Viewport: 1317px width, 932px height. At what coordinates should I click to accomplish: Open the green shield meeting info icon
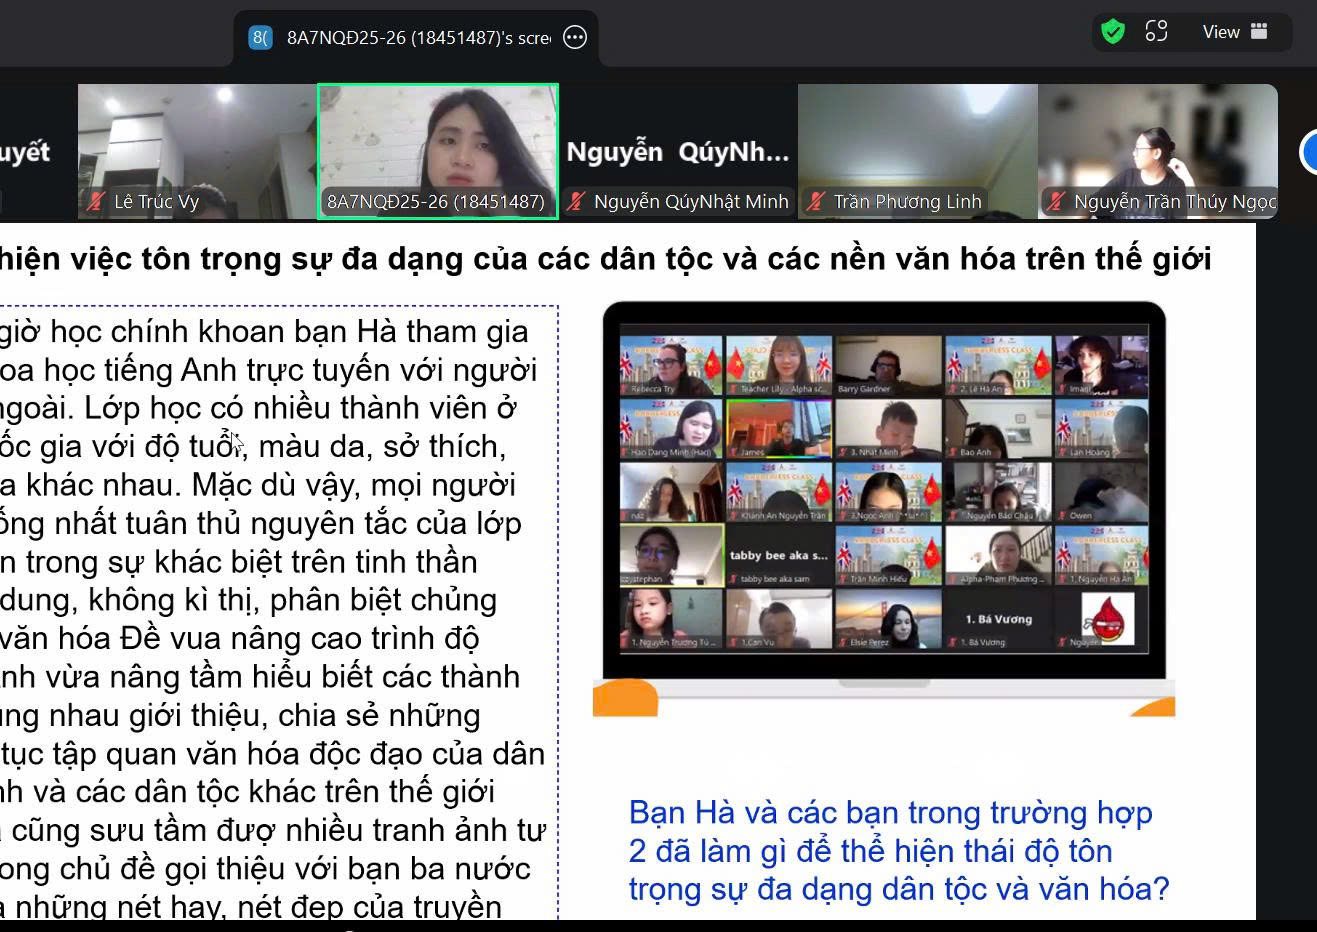[x=1112, y=32]
